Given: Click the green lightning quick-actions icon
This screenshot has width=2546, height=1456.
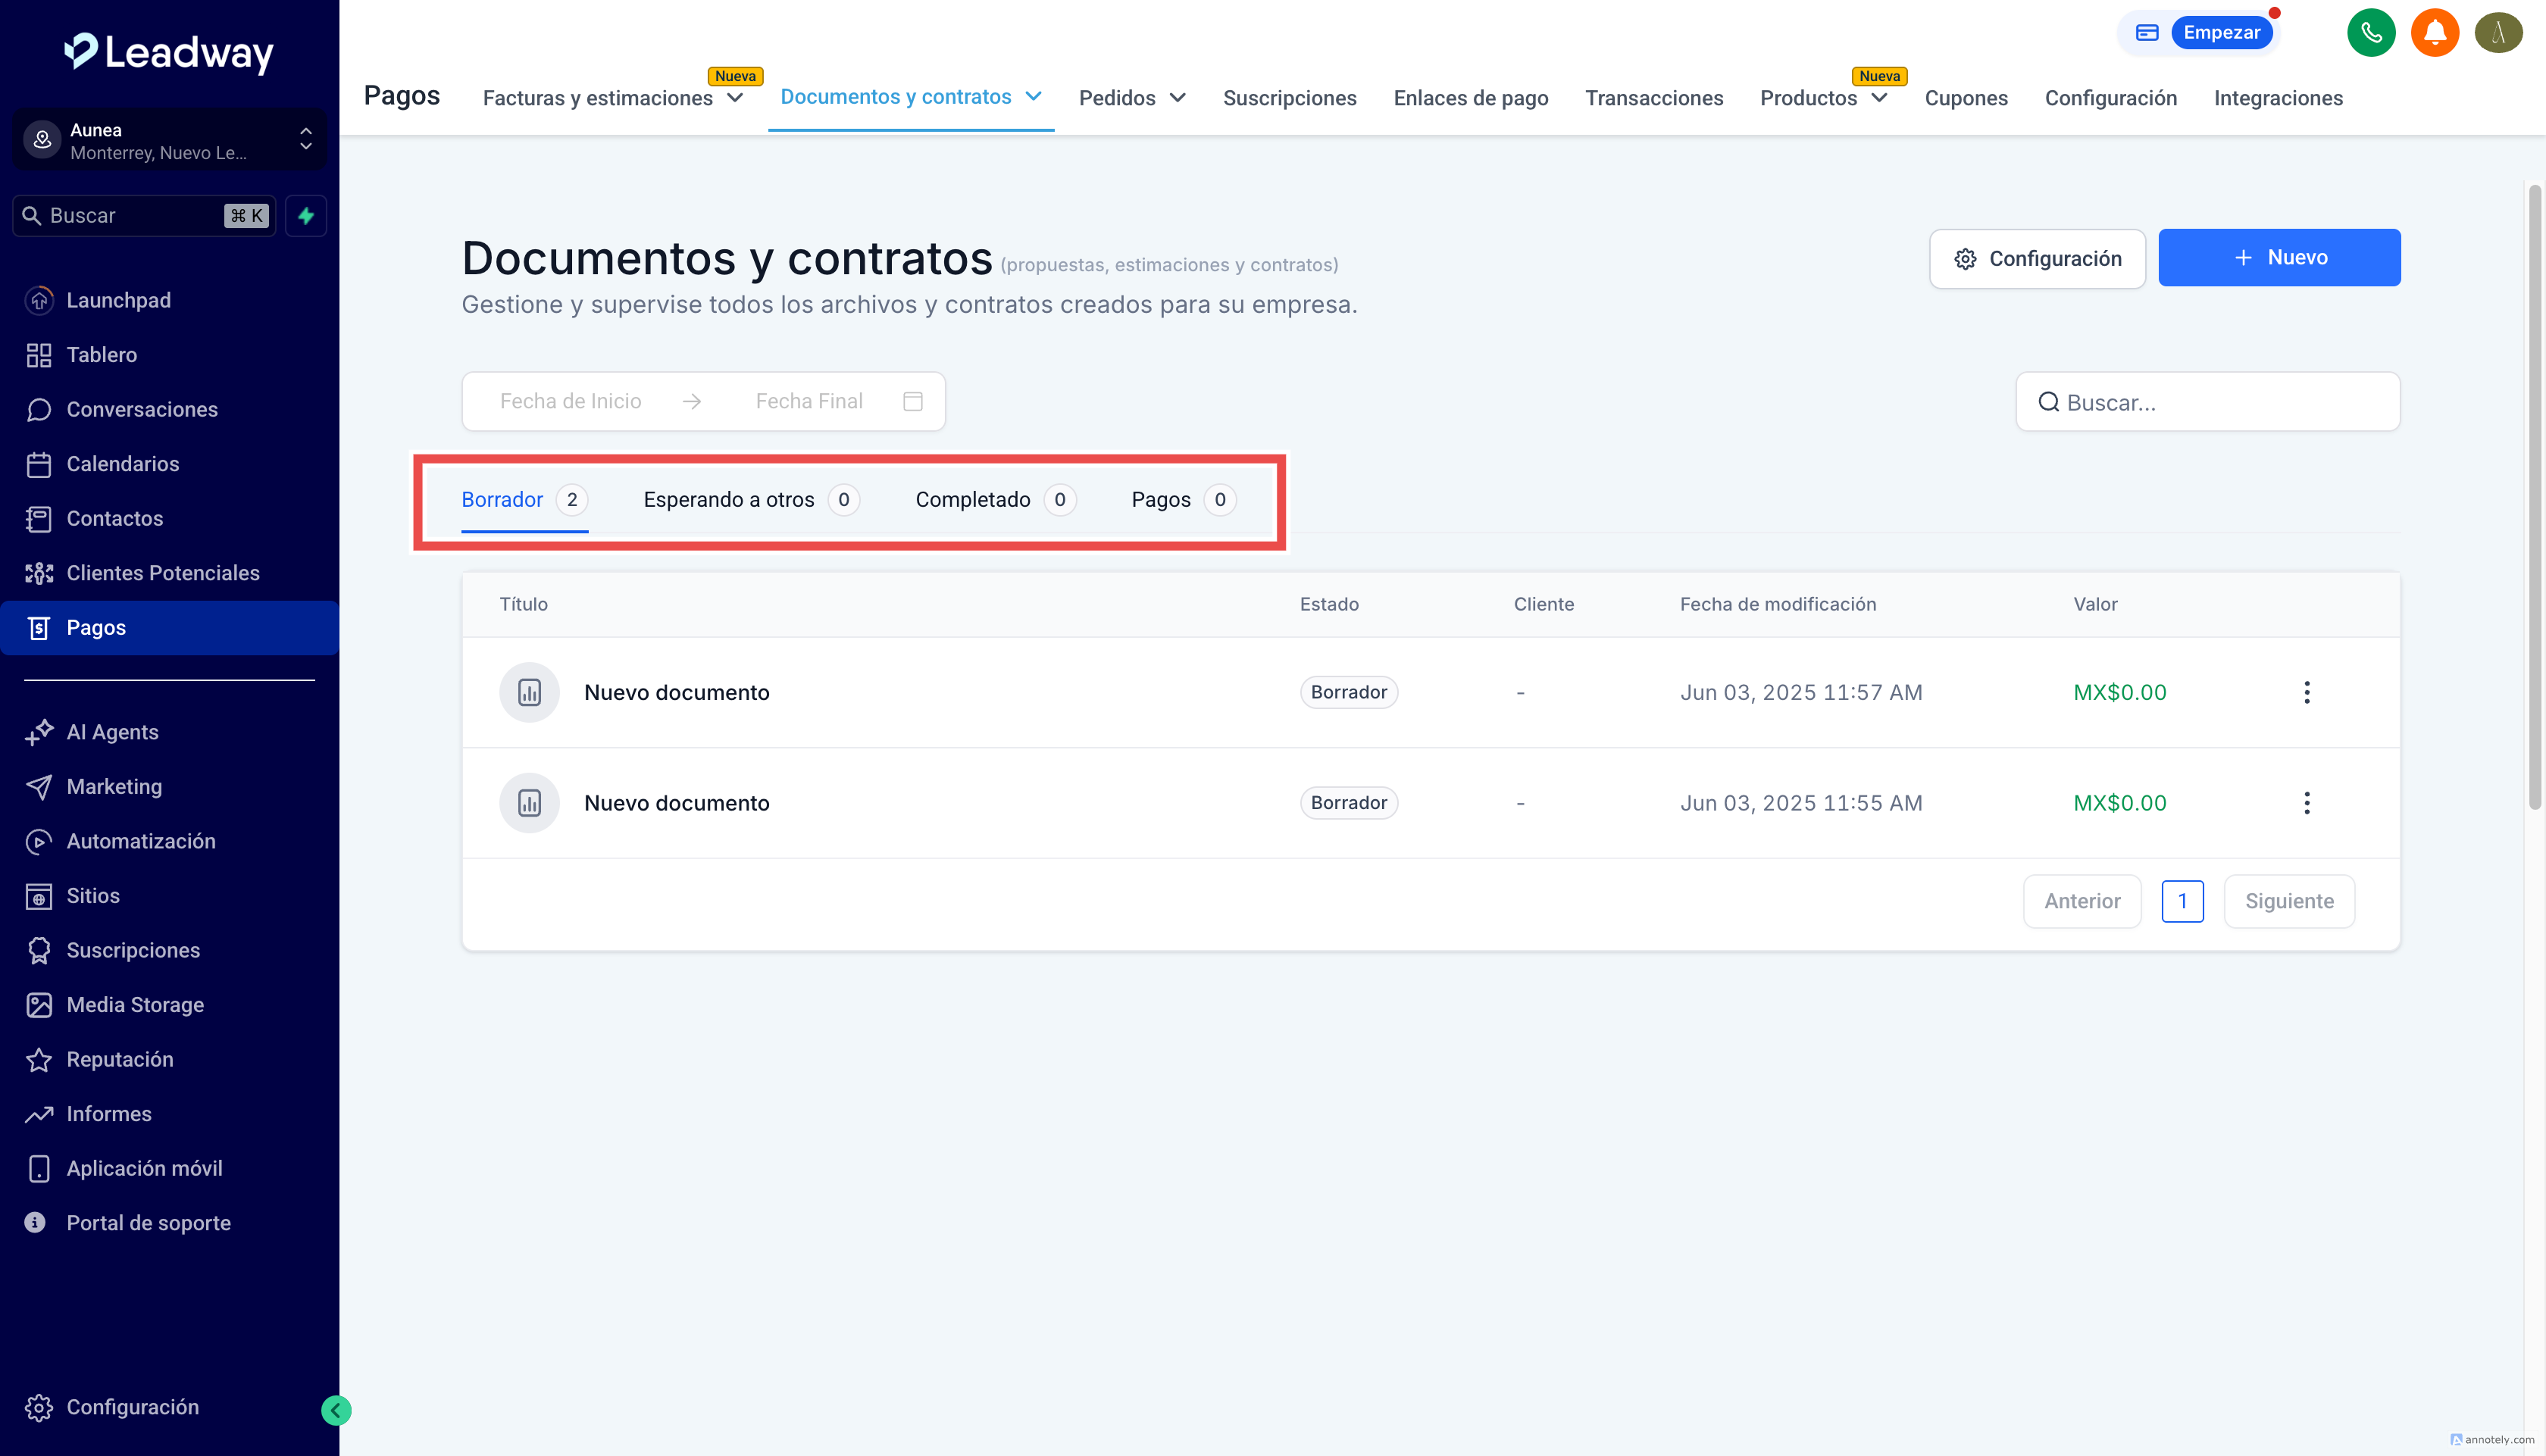Looking at the screenshot, I should point(306,216).
